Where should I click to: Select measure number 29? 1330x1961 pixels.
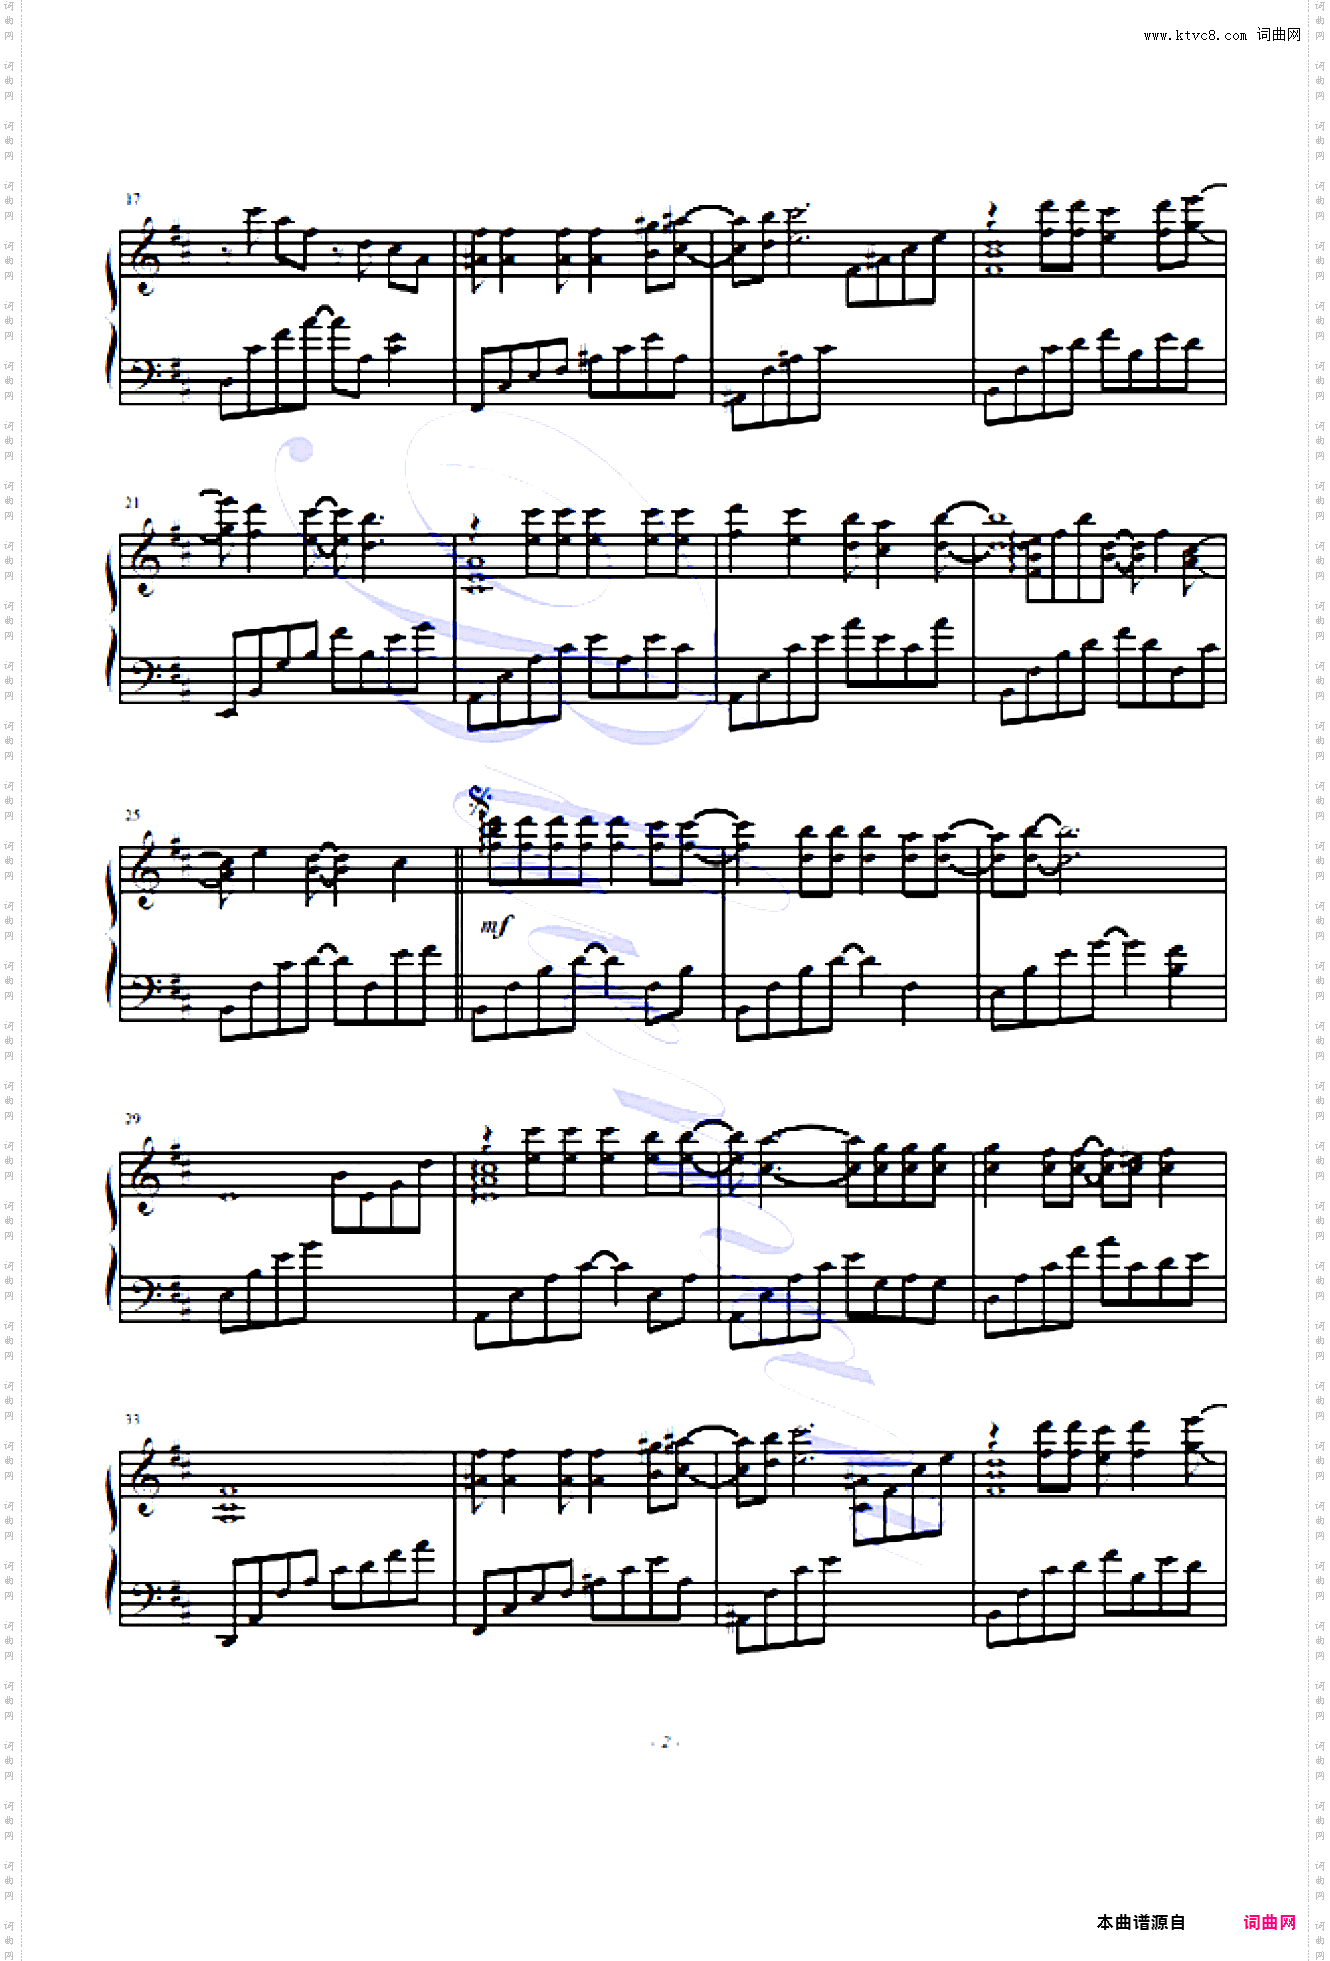coord(133,1118)
